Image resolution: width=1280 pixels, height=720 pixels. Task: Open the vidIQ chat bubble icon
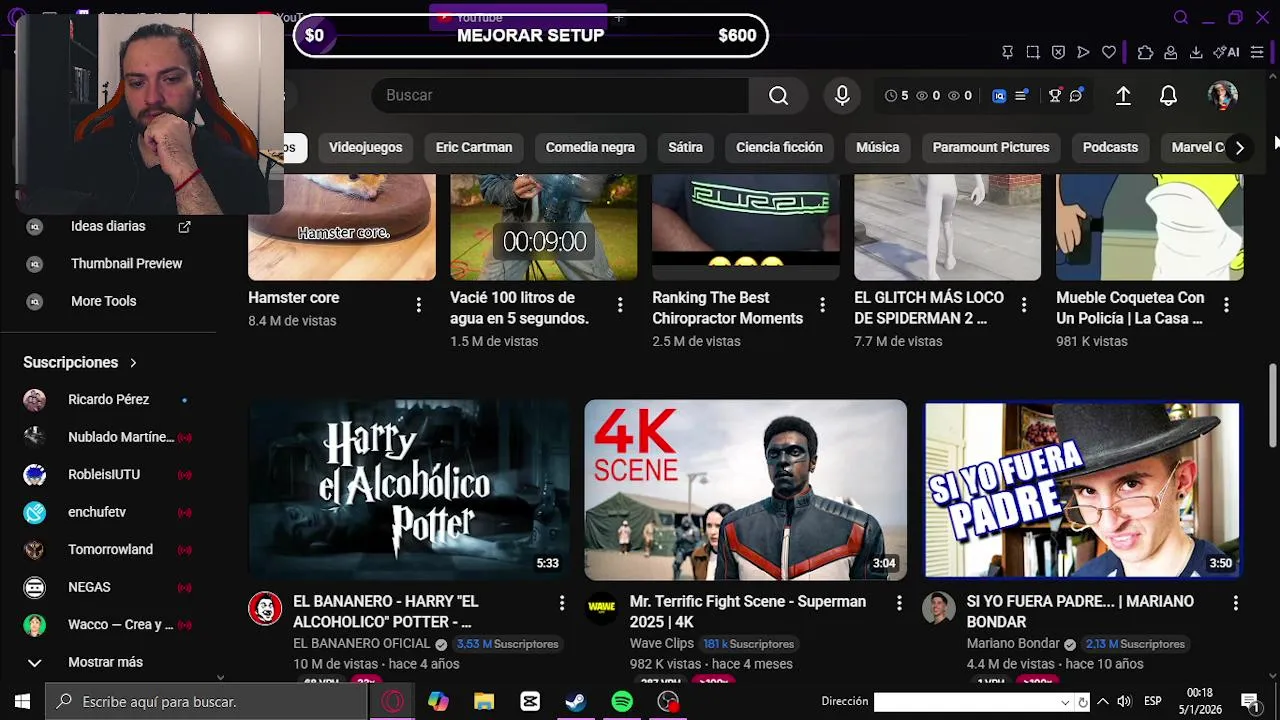point(1076,96)
